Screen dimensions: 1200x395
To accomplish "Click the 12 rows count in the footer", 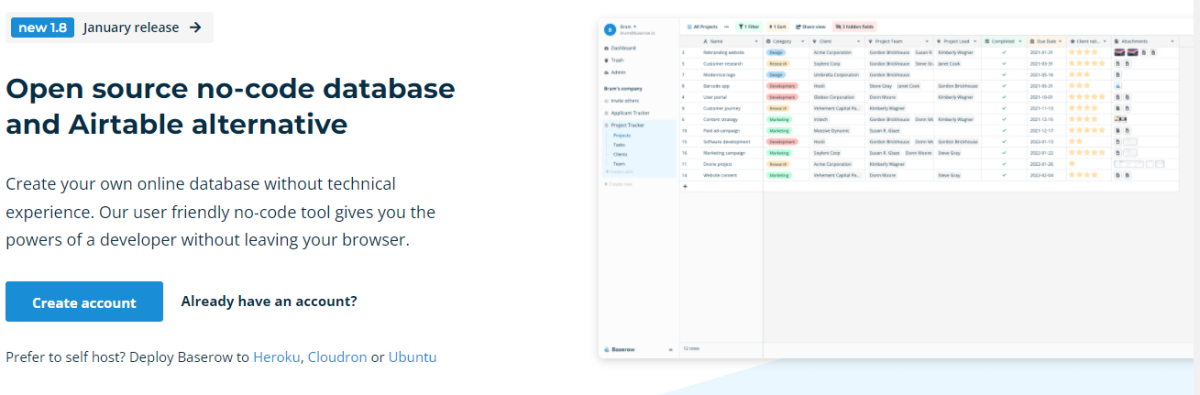I will [691, 348].
